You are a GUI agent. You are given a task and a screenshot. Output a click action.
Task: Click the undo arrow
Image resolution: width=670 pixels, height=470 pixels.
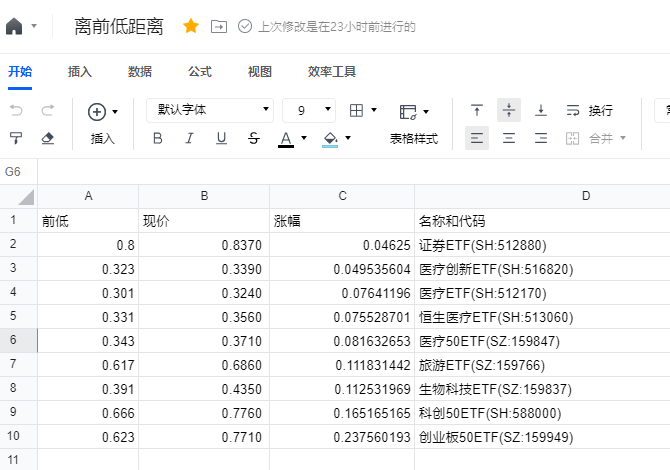16,111
